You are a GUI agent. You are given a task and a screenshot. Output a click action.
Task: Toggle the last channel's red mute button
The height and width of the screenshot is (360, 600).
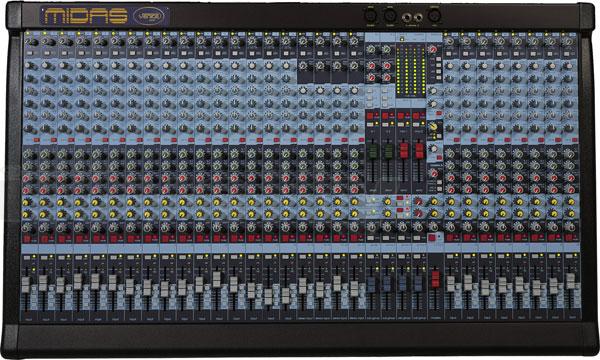pyautogui.click(x=569, y=238)
